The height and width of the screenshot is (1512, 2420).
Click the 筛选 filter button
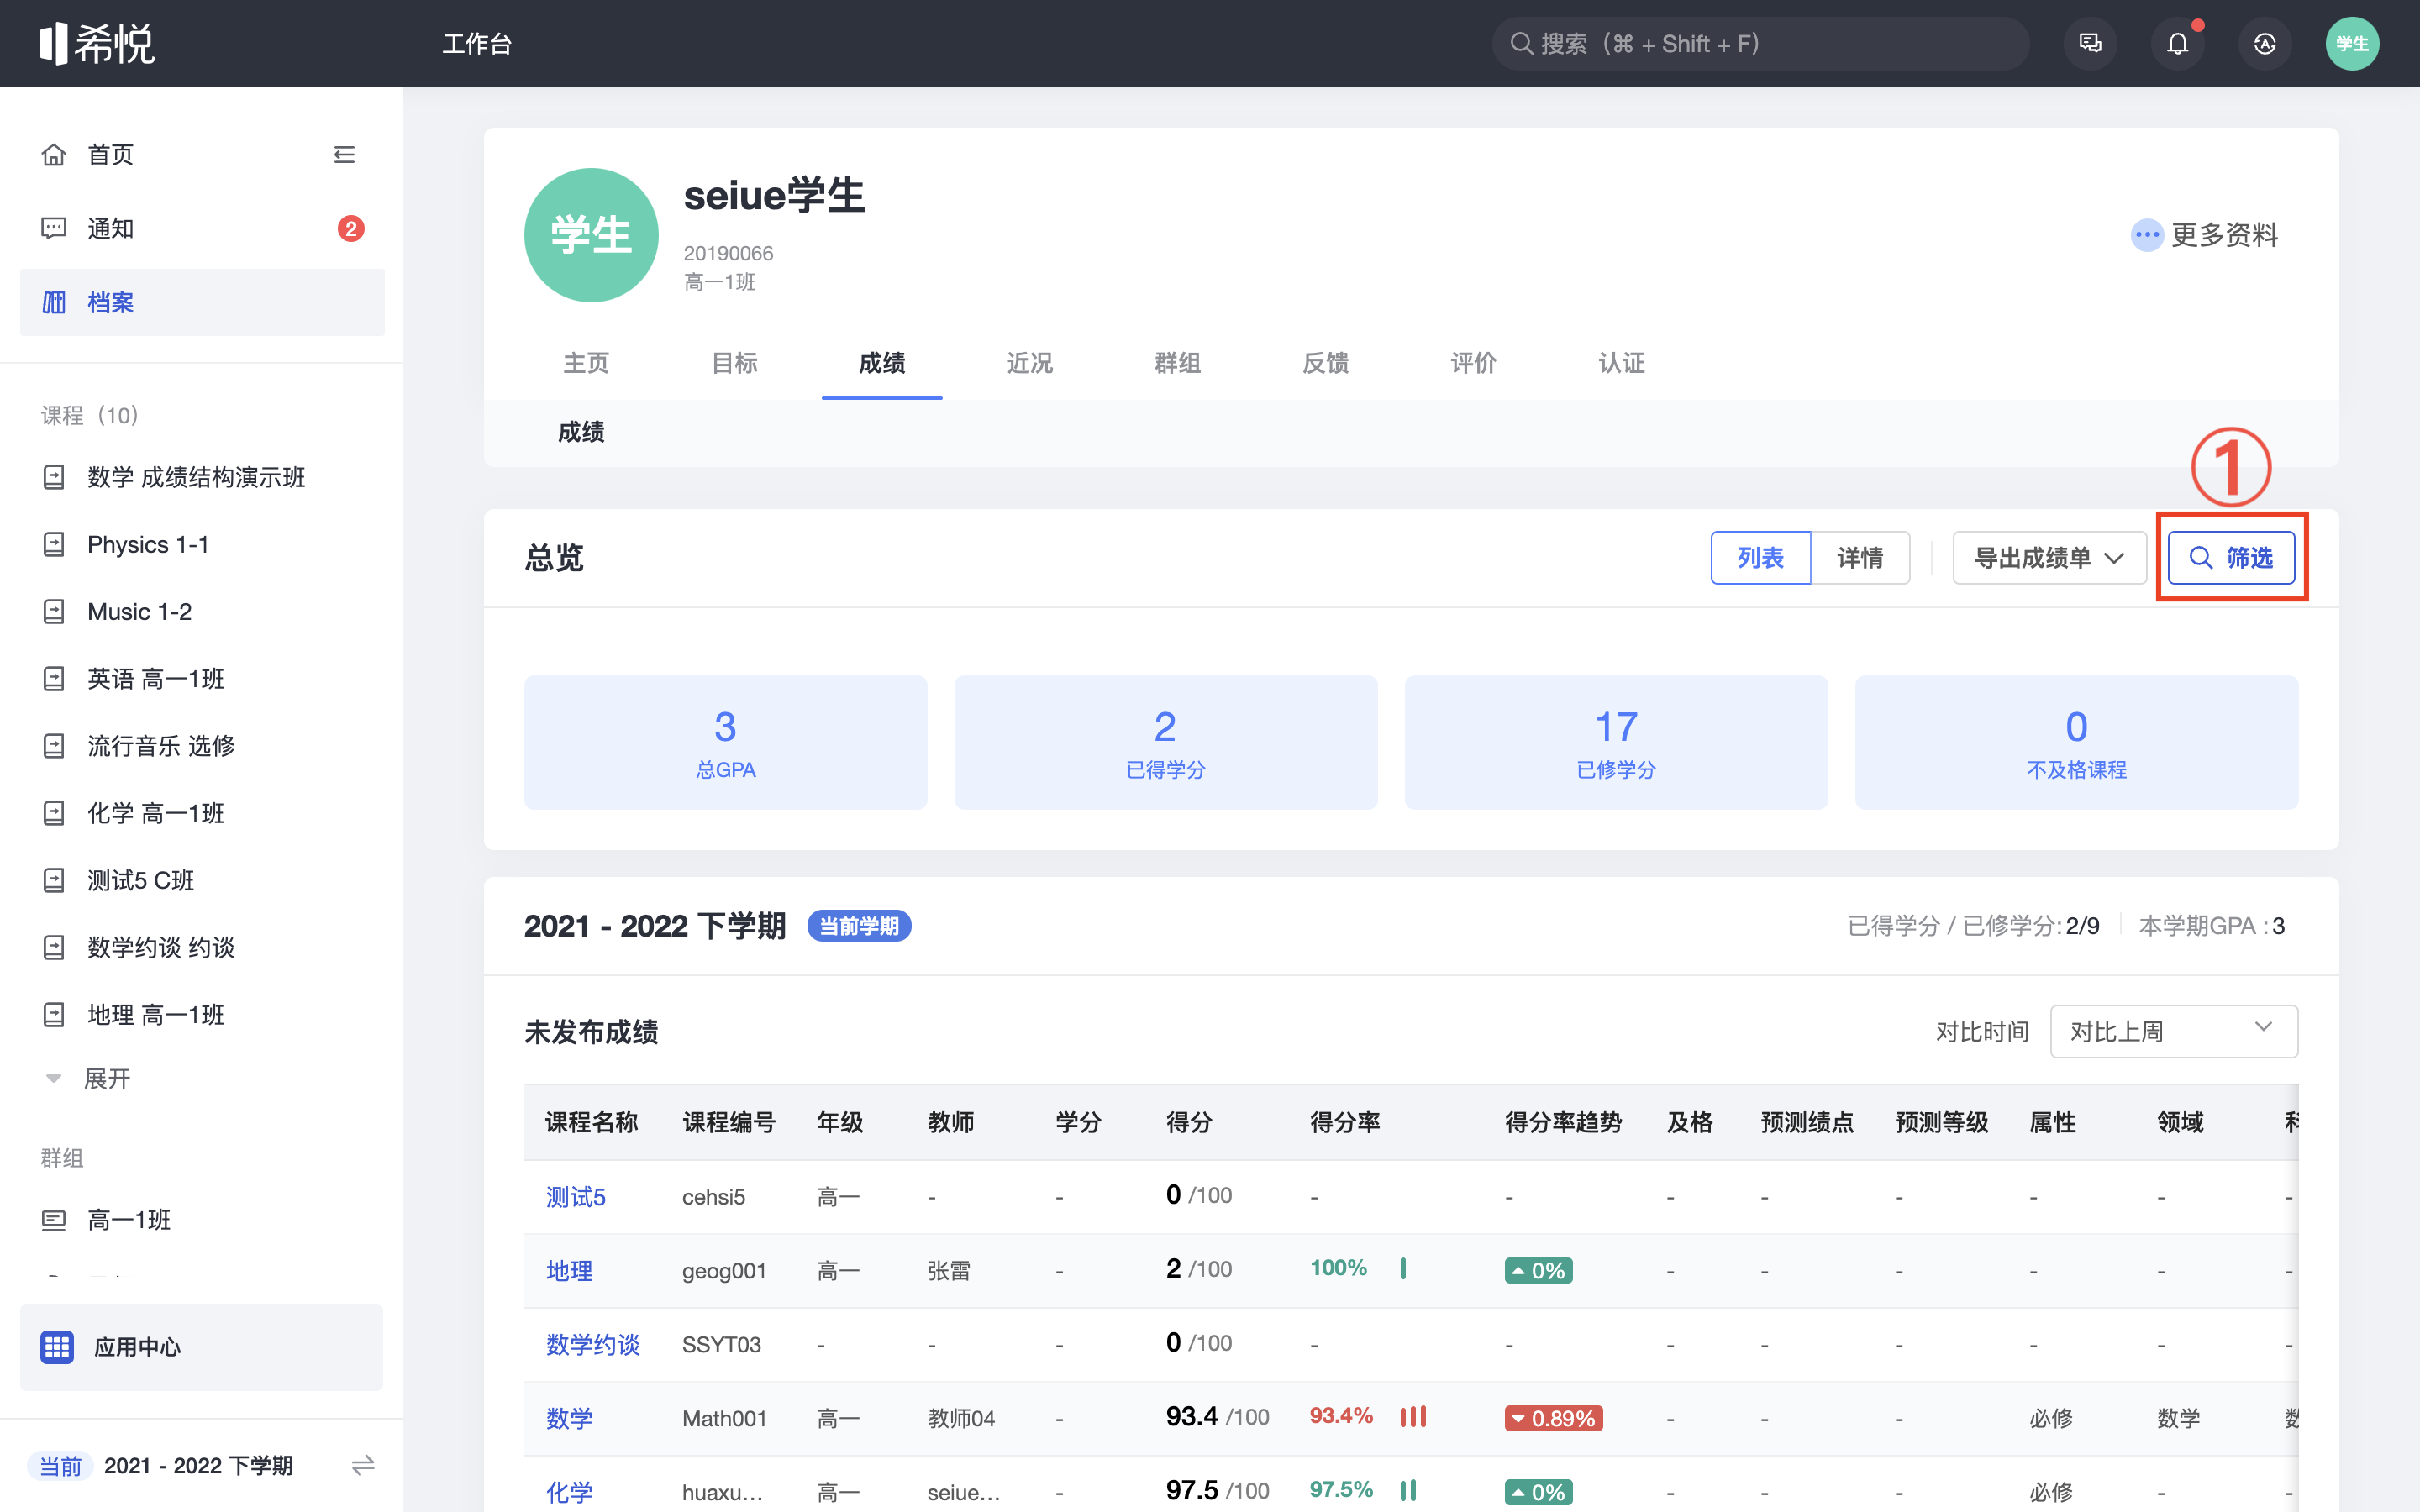(2231, 558)
